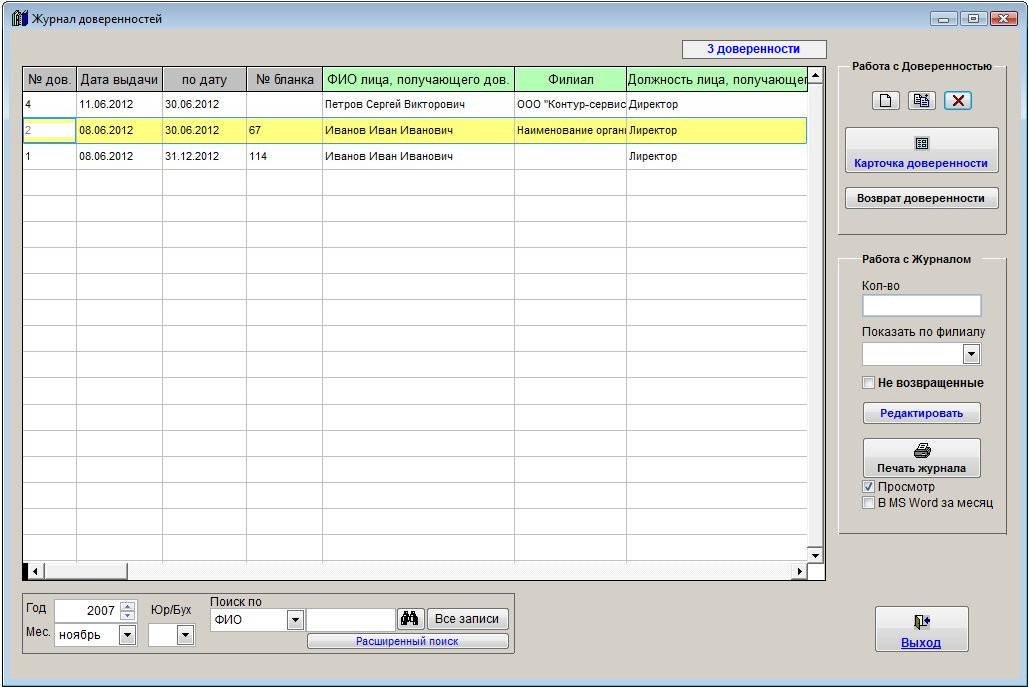Viewport: 1029px width, 687px height.
Task: Maximize the Журнал доверенностей window
Action: click(x=973, y=18)
